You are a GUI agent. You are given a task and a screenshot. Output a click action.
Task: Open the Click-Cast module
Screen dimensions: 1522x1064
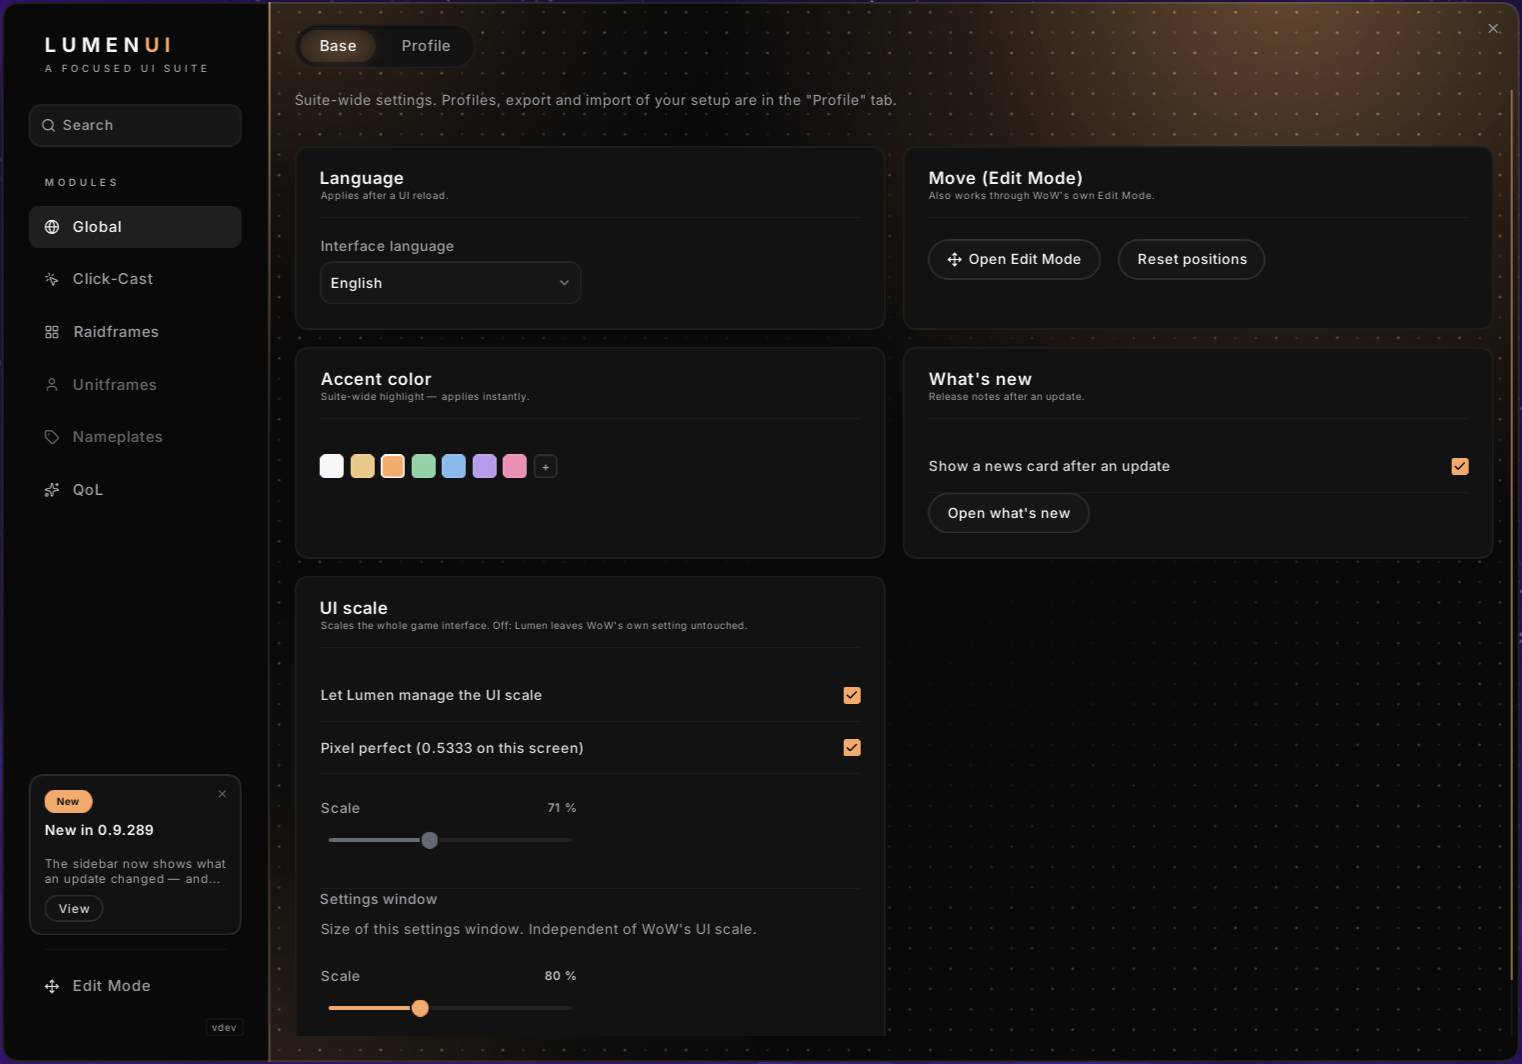click(x=135, y=279)
